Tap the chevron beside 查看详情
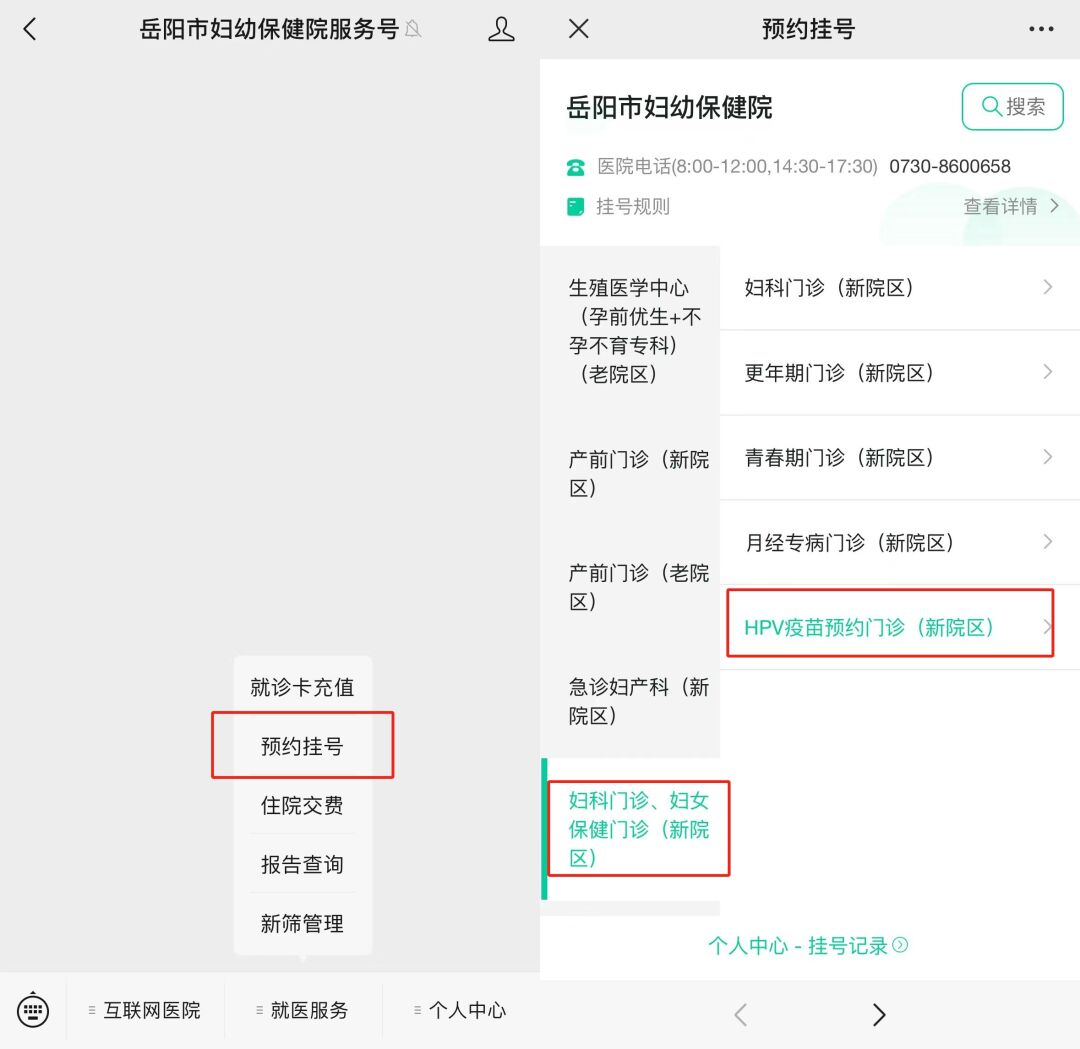Screen dimensions: 1080x1049 [1054, 205]
